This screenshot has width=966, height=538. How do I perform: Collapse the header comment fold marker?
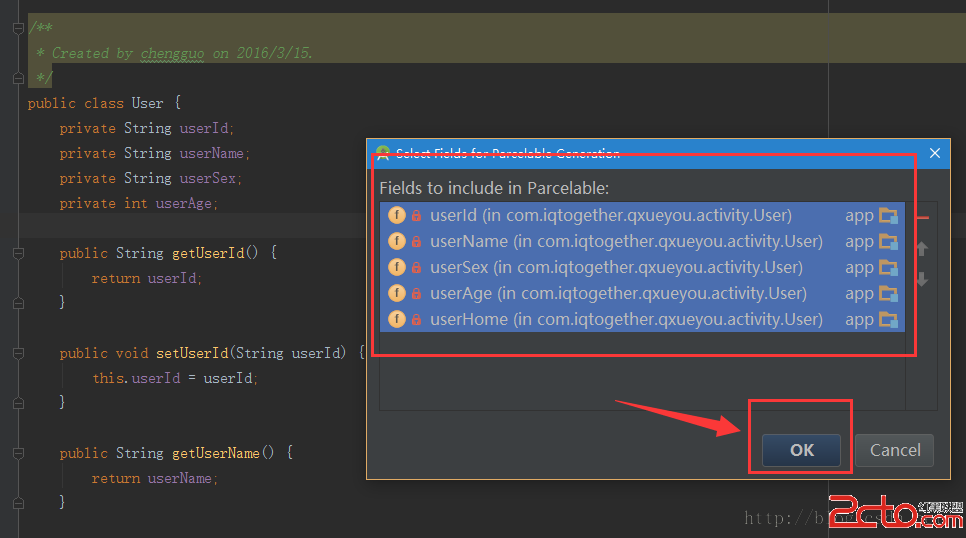(18, 28)
